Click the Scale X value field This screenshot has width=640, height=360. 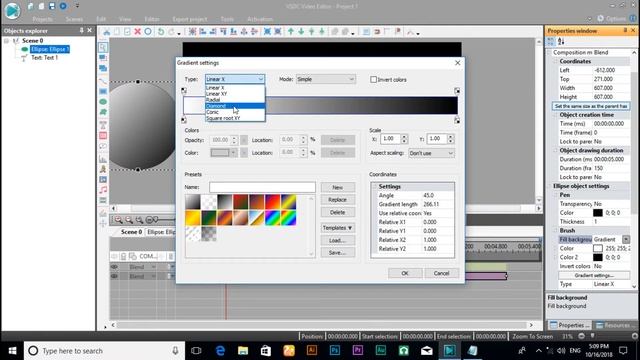coord(390,139)
